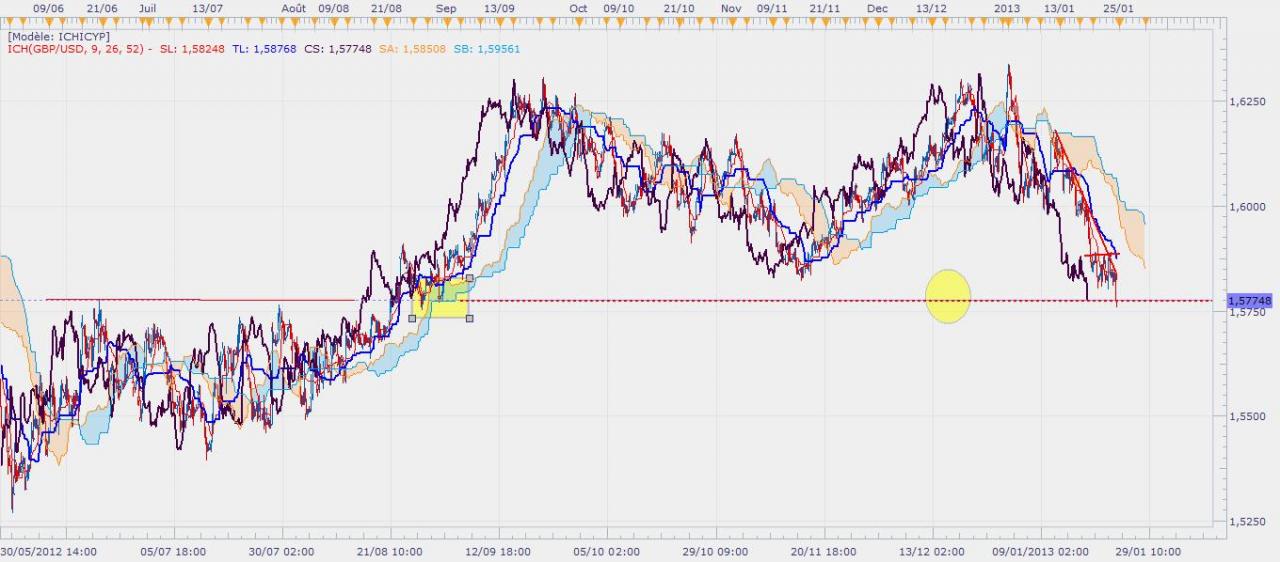Screen dimensions: 1280x562
Task: Click the highlighted 1,57748 price tag
Action: pyautogui.click(x=1249, y=300)
